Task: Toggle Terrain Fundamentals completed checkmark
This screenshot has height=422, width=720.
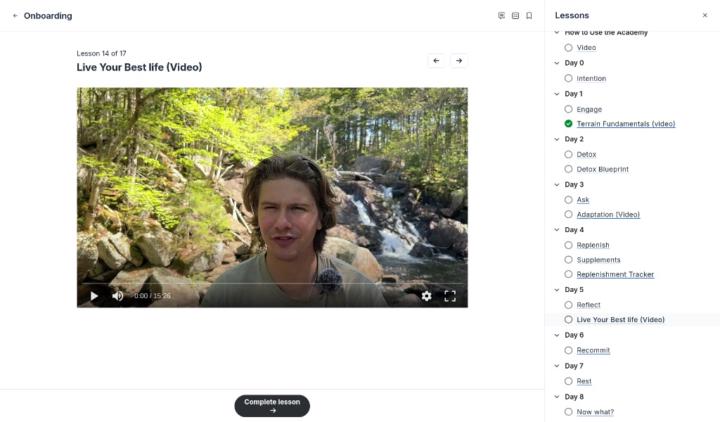Action: click(x=568, y=124)
